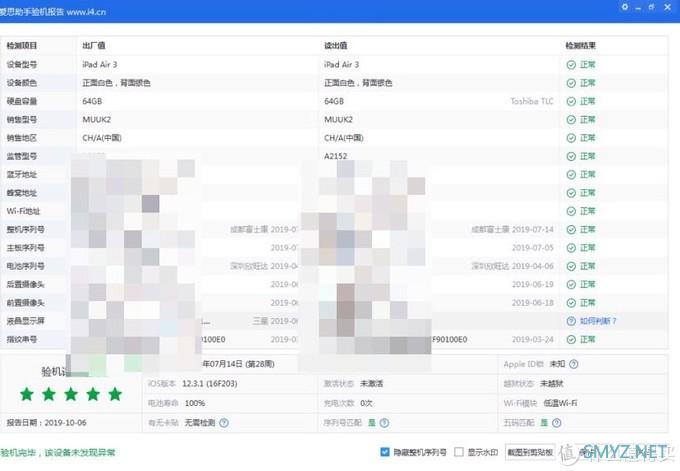Viewport: 680px width, 471px height.
Task: Click the green check icon for 主板序列号 row
Action: pyautogui.click(x=571, y=248)
